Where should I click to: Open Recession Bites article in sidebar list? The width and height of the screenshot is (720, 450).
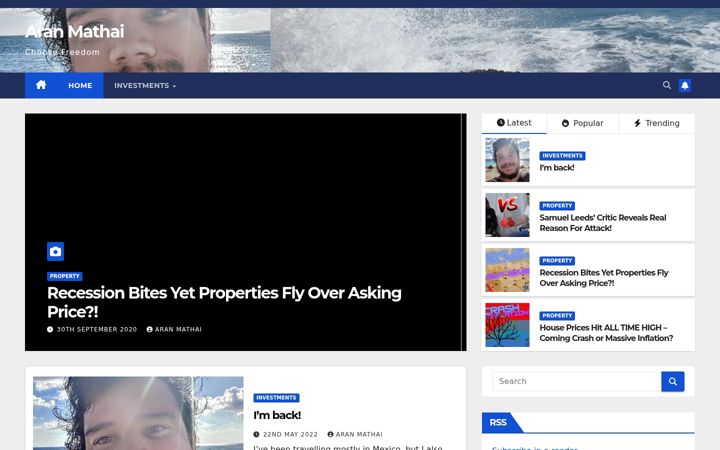(604, 278)
